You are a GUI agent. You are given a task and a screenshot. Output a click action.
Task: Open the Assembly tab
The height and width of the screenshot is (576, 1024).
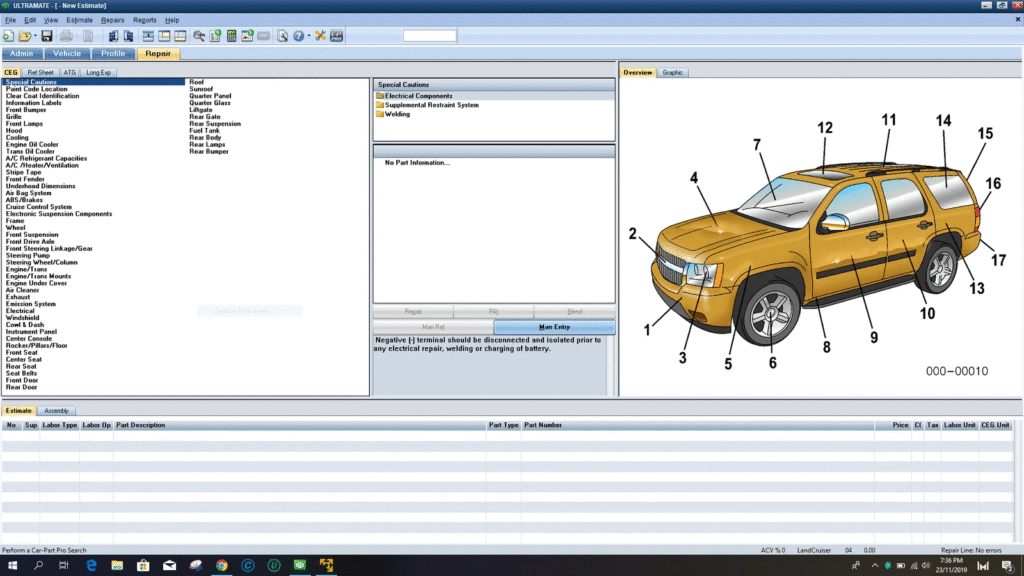(x=57, y=411)
